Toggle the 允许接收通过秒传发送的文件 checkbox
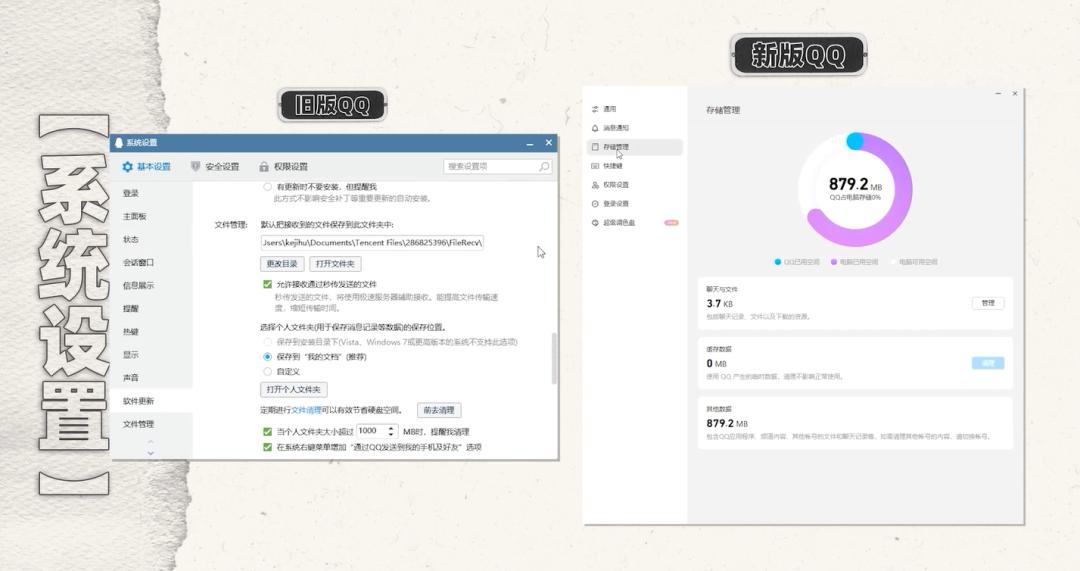Viewport: 1080px width, 571px height. (x=267, y=284)
